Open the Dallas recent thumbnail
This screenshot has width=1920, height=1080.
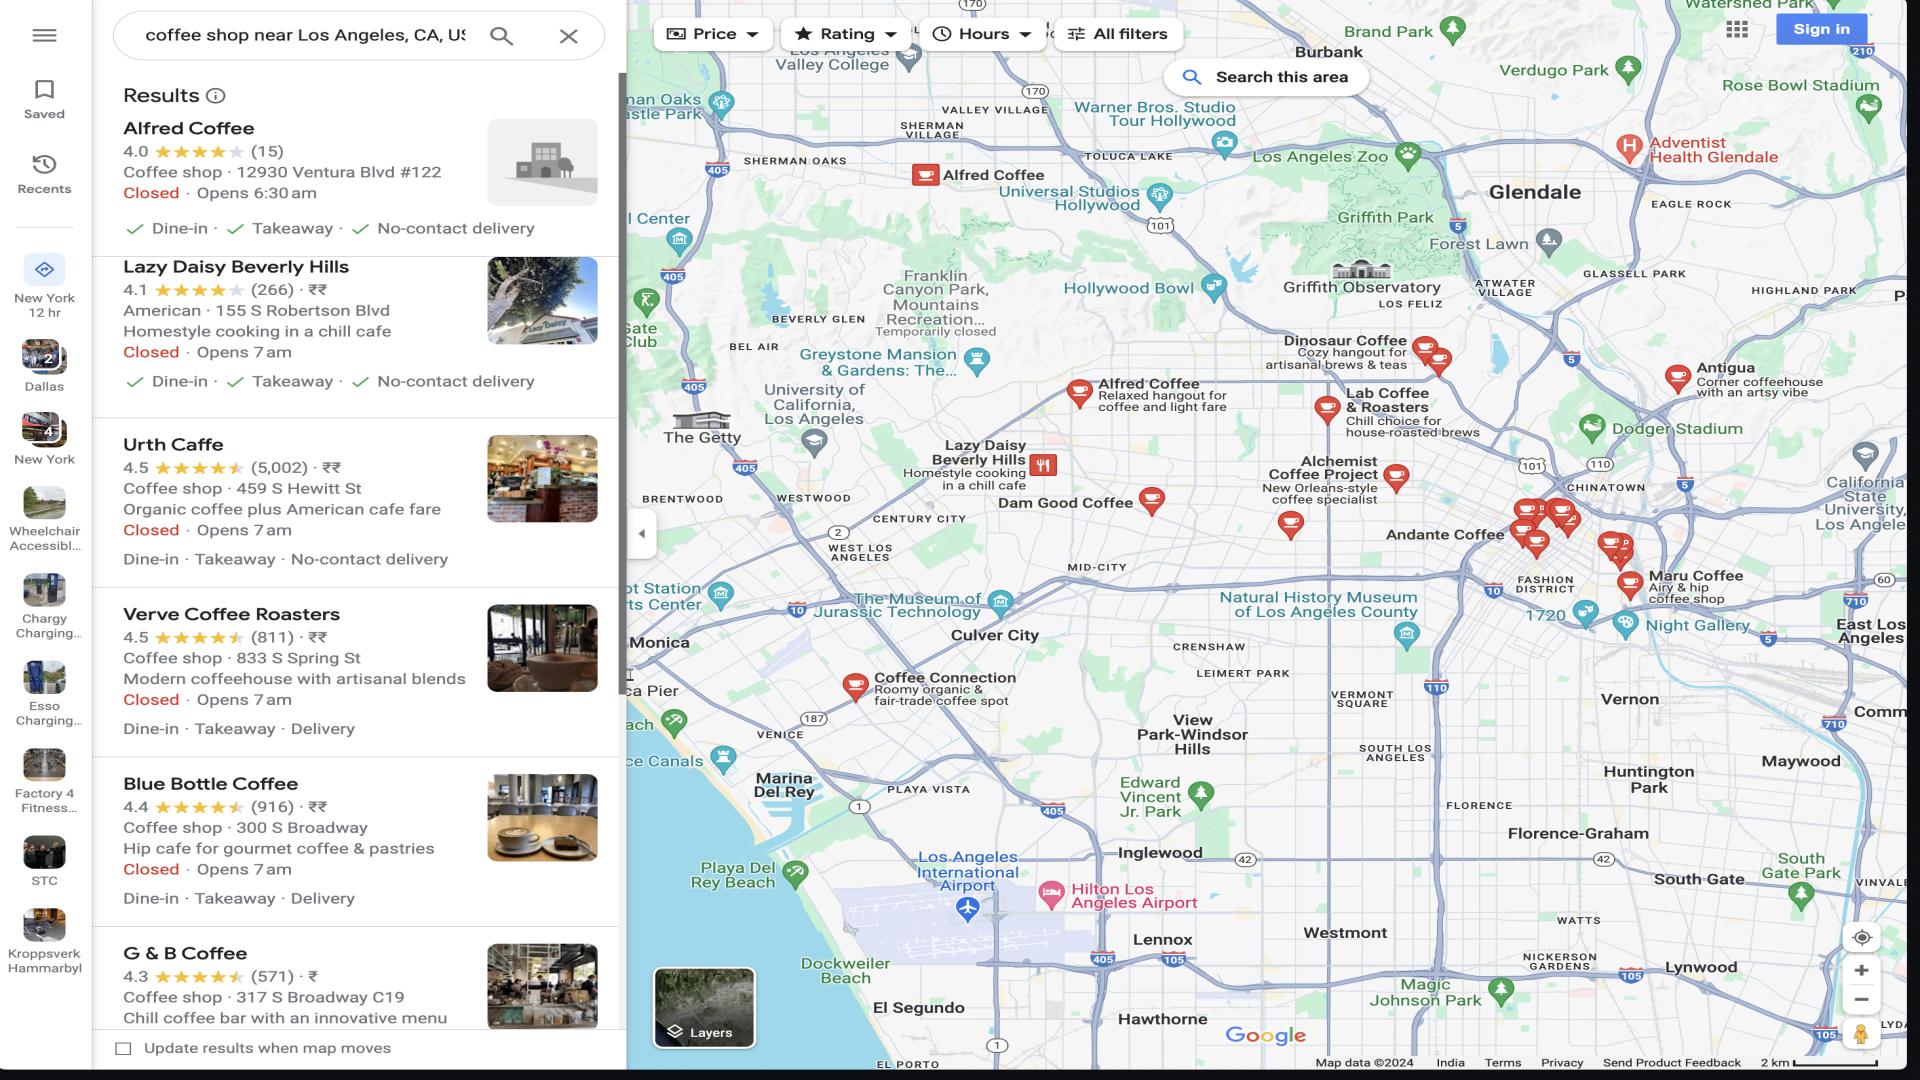[x=44, y=366]
